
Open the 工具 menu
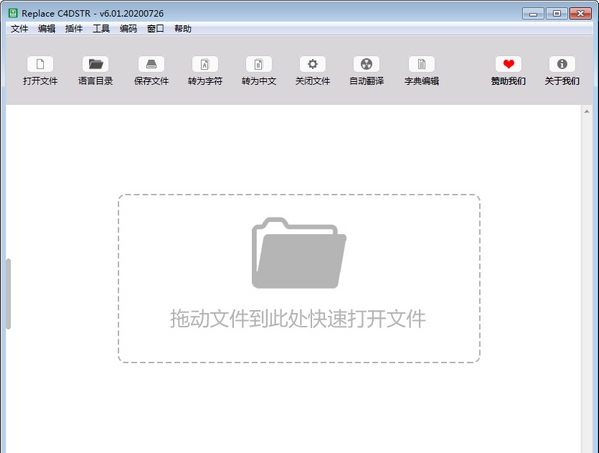tap(101, 29)
